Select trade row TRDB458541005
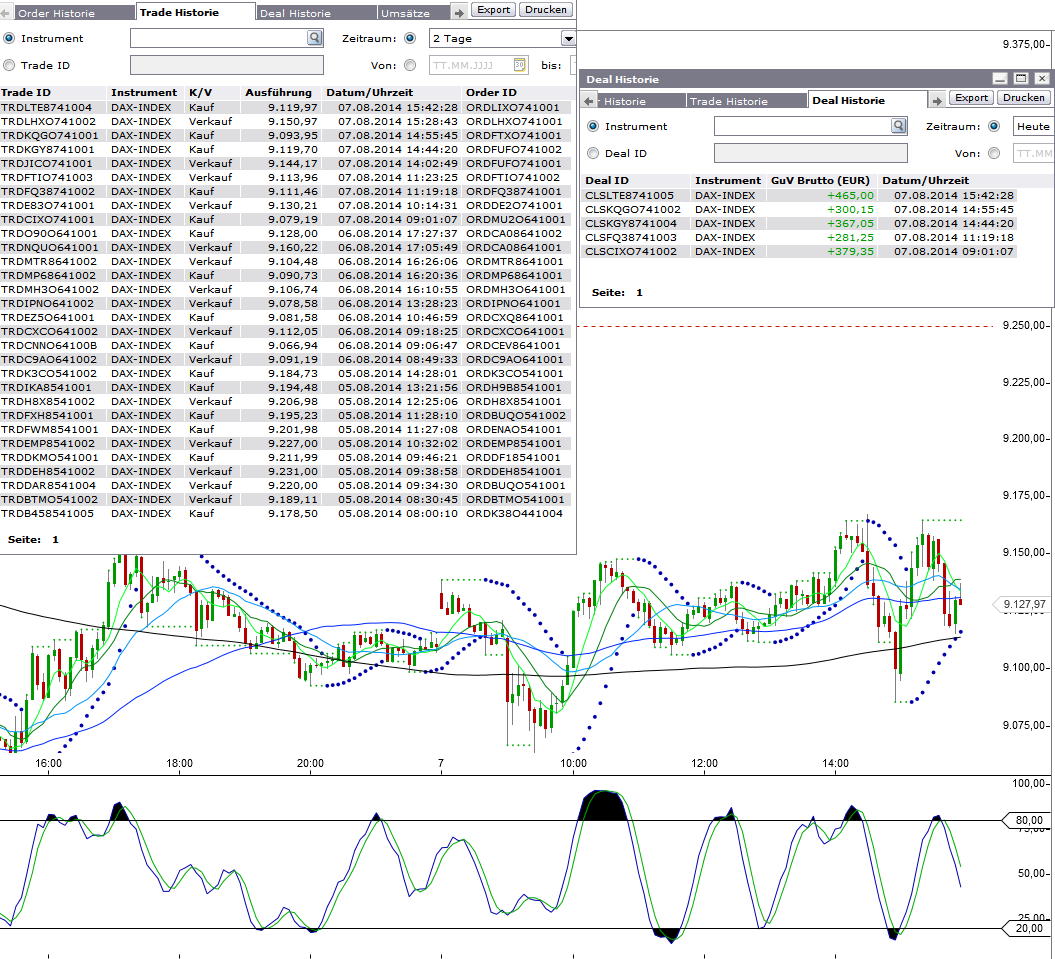The image size is (1055, 959). (x=285, y=513)
